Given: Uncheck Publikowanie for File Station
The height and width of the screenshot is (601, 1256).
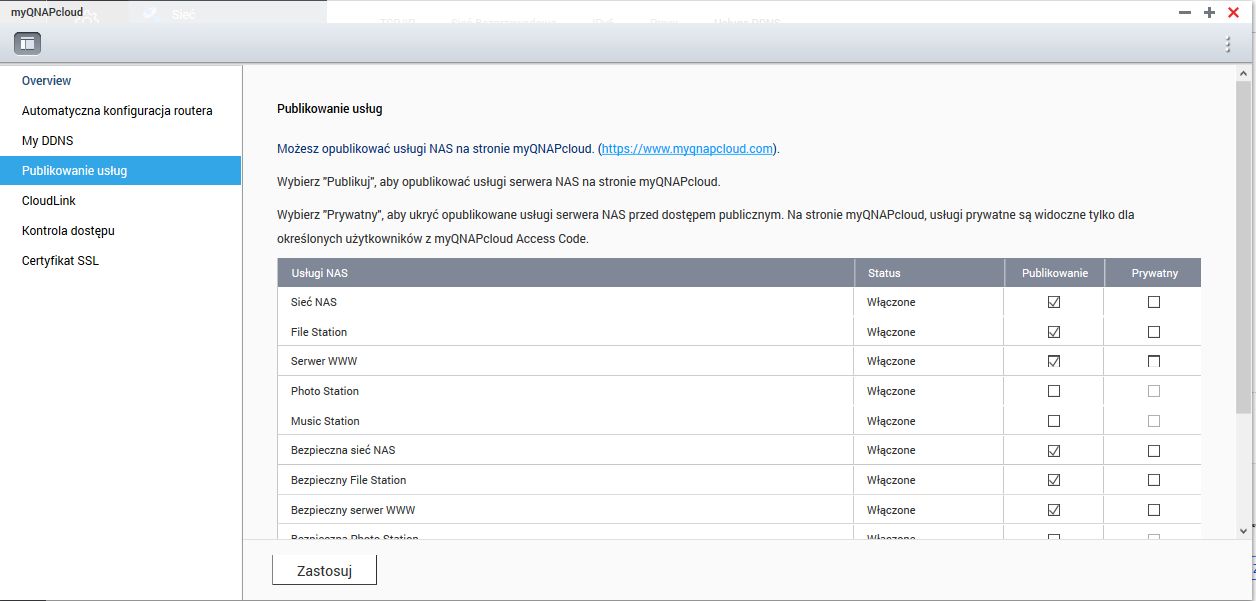Looking at the screenshot, I should pos(1054,332).
